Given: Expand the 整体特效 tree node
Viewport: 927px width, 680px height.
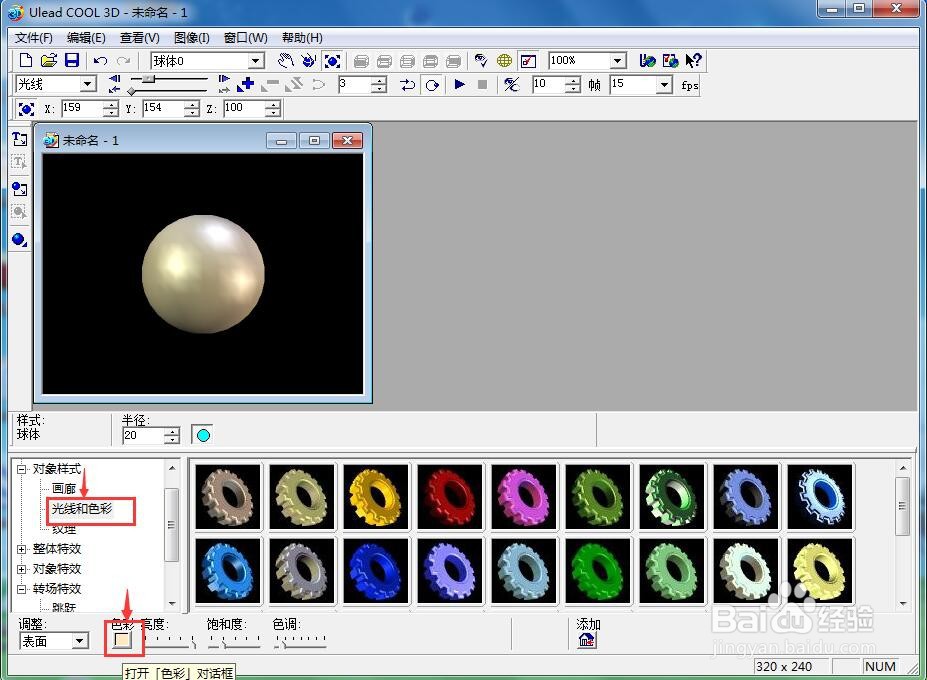Looking at the screenshot, I should click(x=22, y=549).
